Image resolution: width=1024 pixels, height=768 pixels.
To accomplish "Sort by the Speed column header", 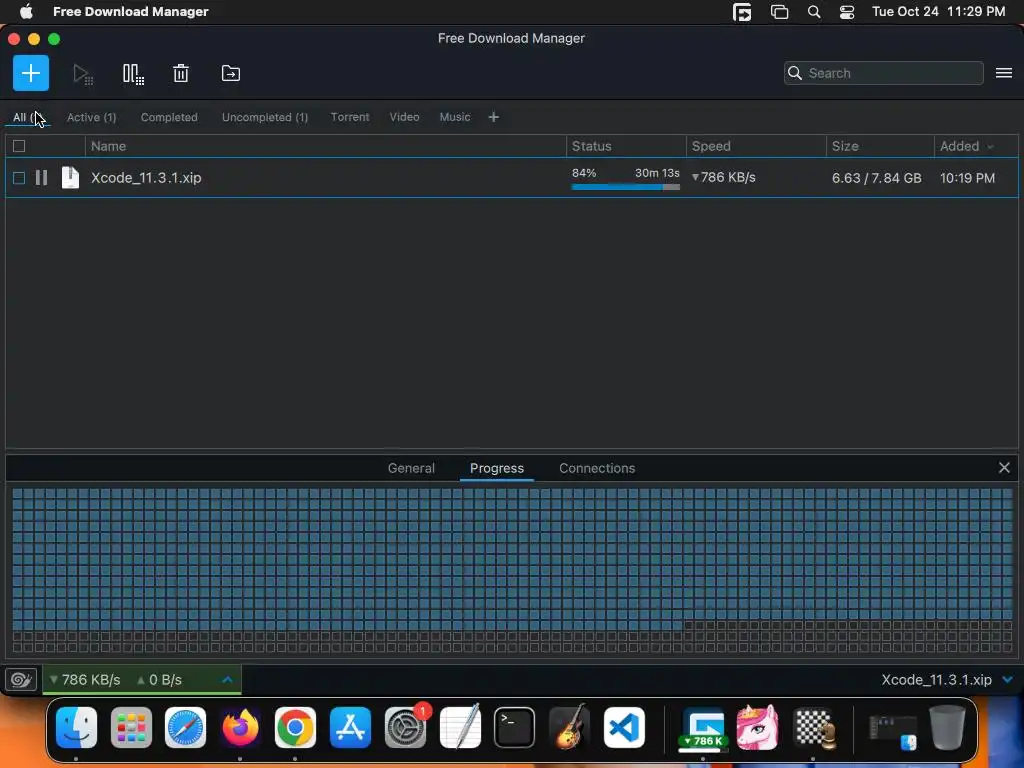I will (x=756, y=146).
